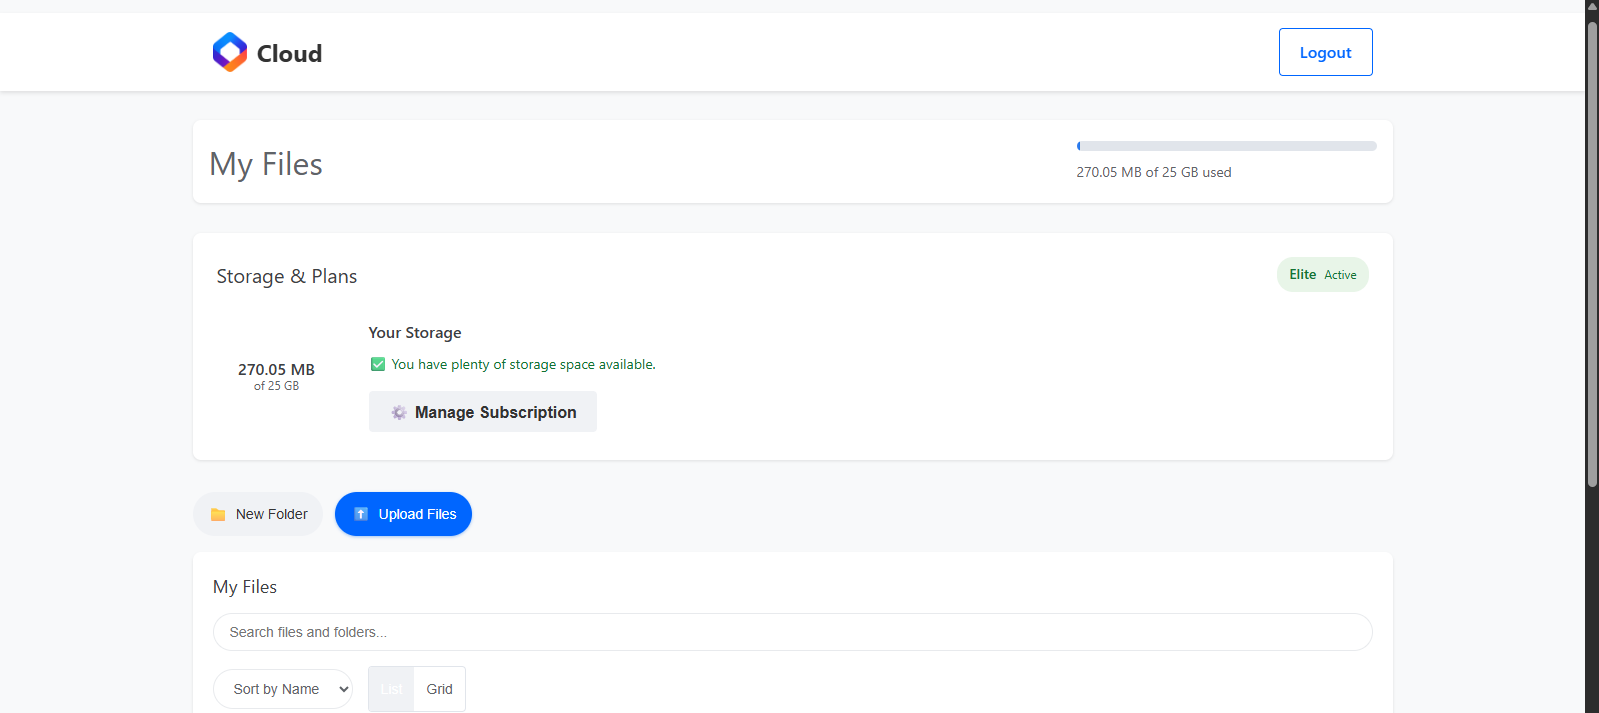The height and width of the screenshot is (713, 1599).
Task: Click the Active status label
Action: click(1339, 274)
